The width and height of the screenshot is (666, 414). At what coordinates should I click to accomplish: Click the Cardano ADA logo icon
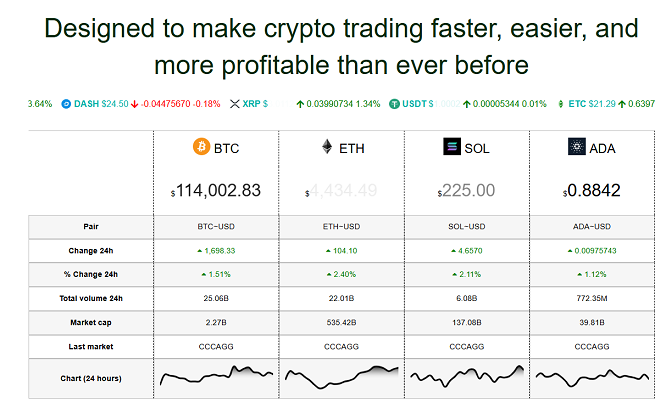pos(574,148)
